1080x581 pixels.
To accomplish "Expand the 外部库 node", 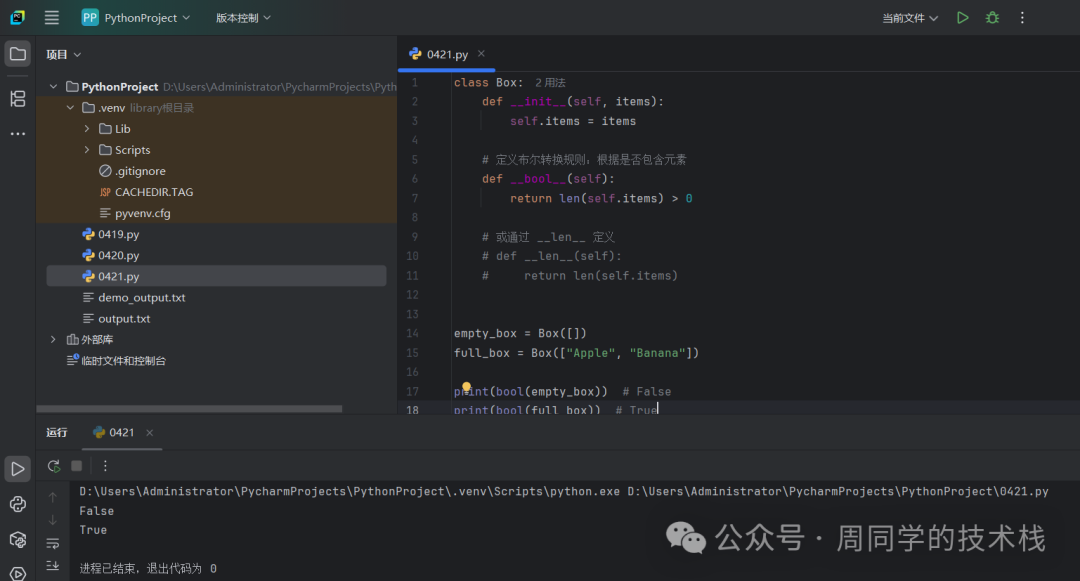I will [53, 340].
